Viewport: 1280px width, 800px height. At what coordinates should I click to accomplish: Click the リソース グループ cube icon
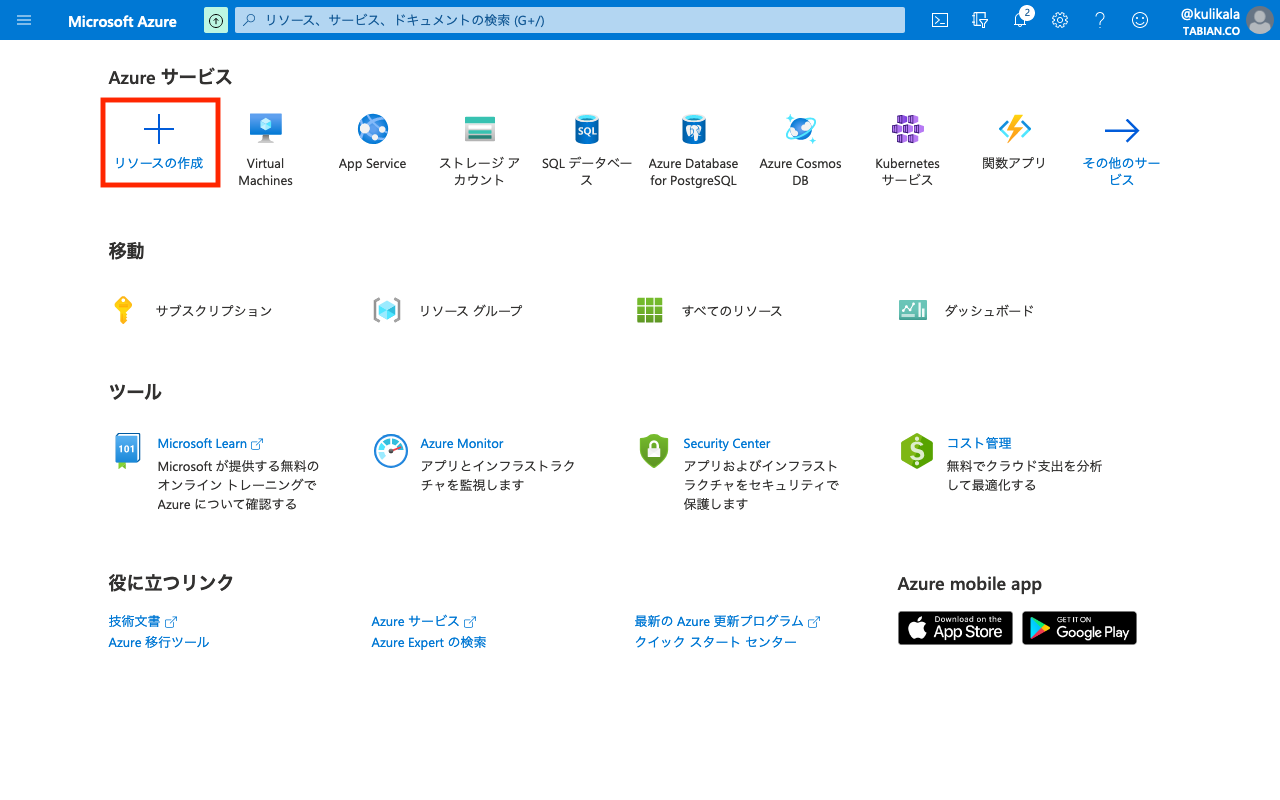click(387, 310)
